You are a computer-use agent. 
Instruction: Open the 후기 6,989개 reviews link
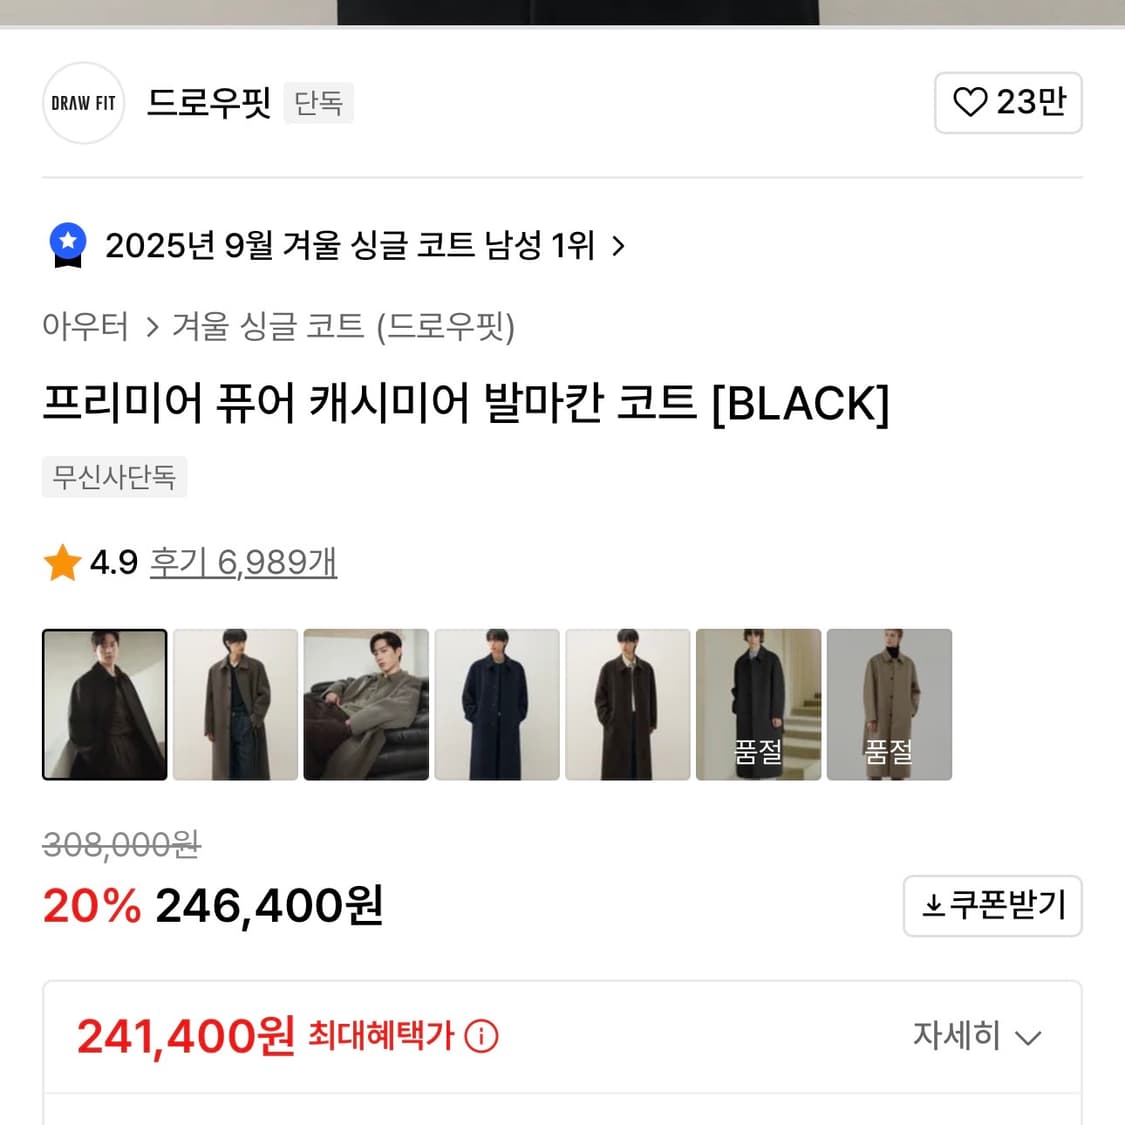243,563
